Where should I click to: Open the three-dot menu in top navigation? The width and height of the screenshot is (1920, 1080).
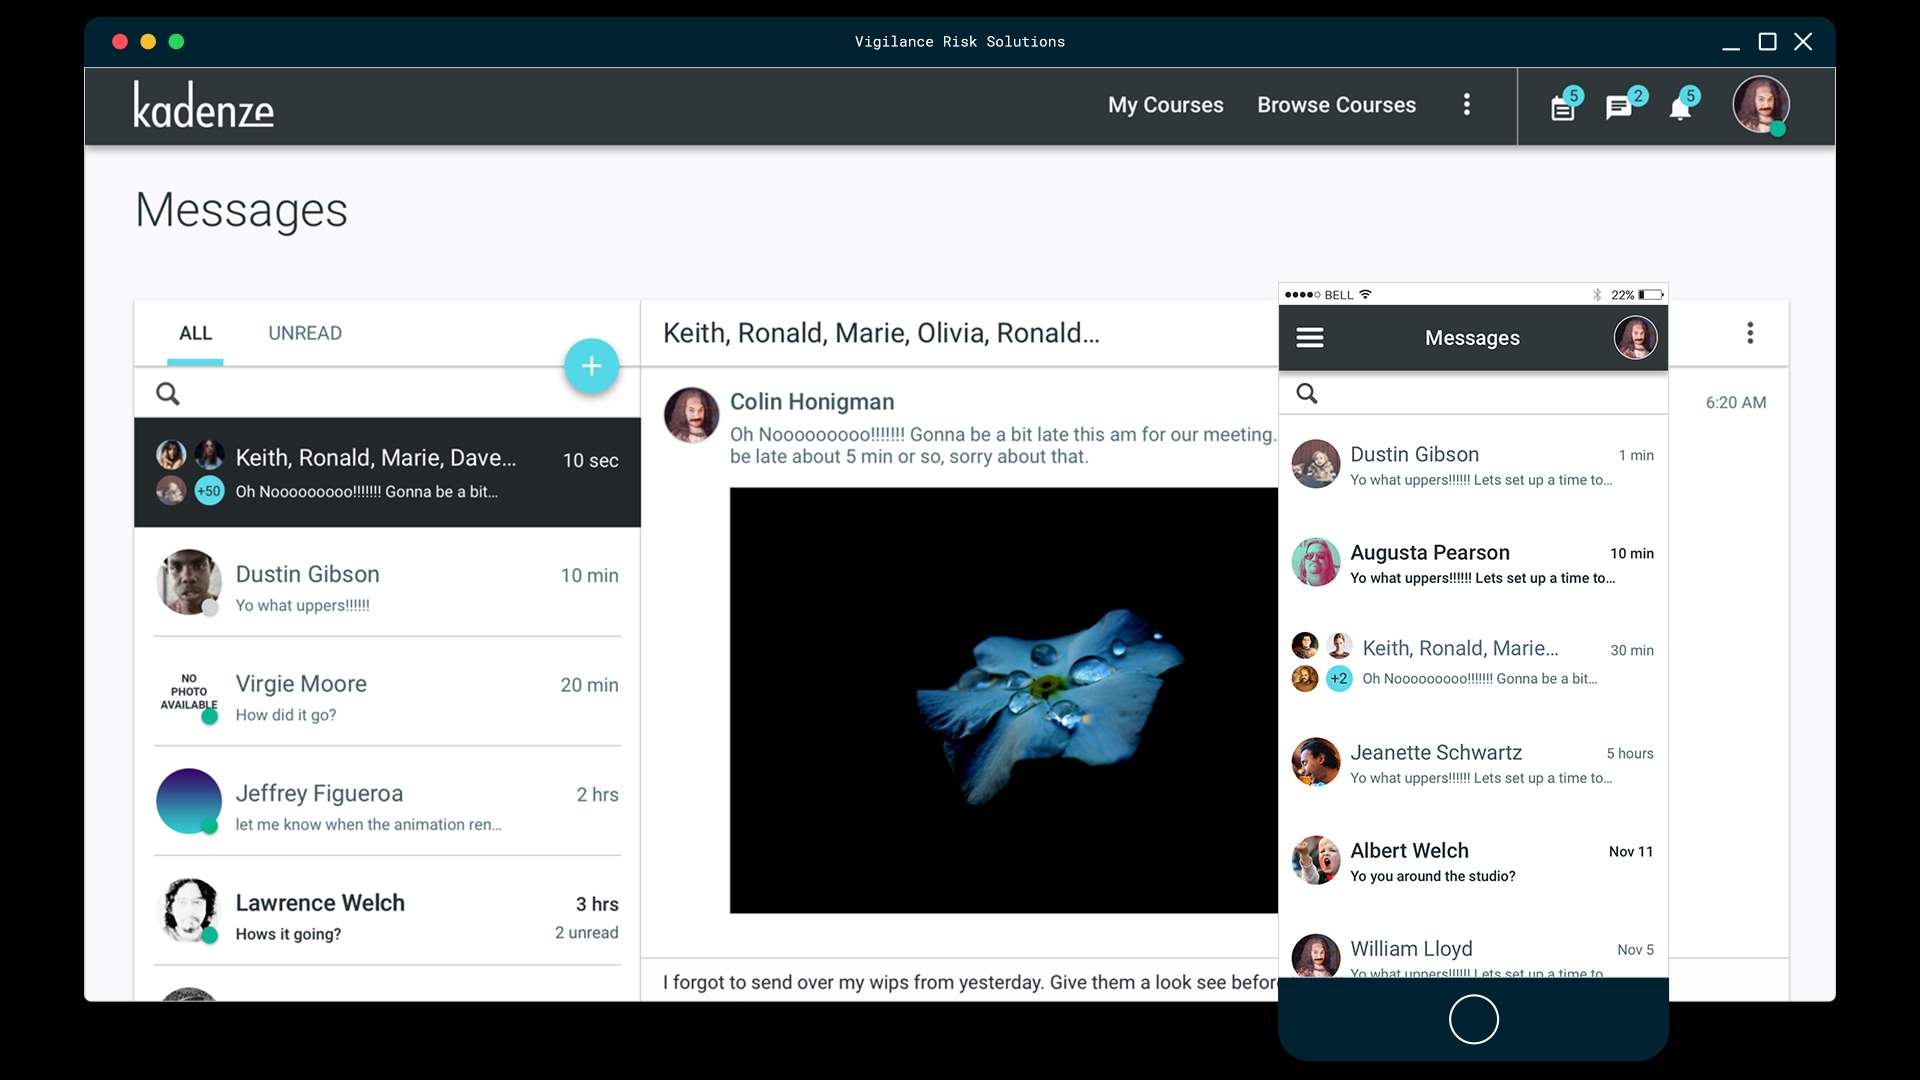coord(1467,105)
